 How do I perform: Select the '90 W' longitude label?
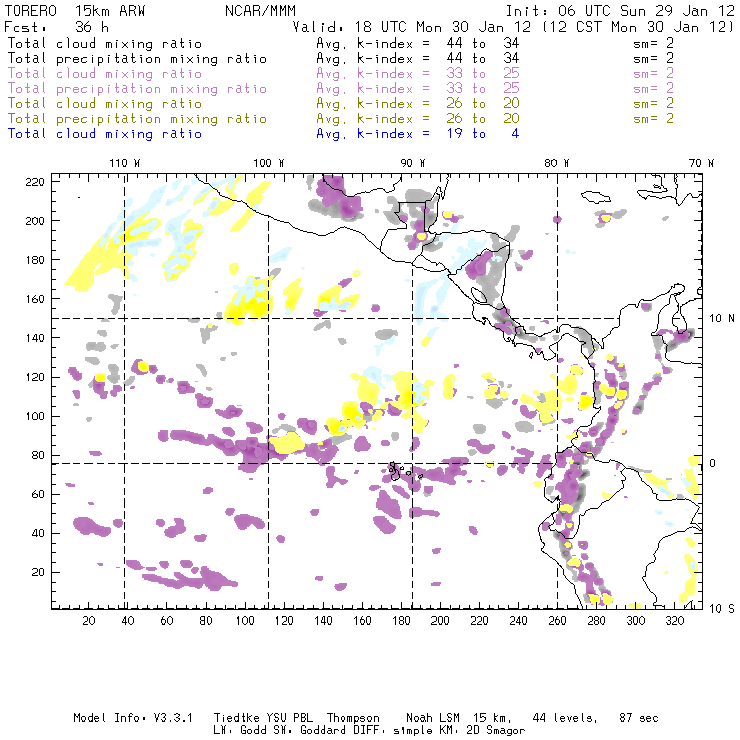point(413,163)
